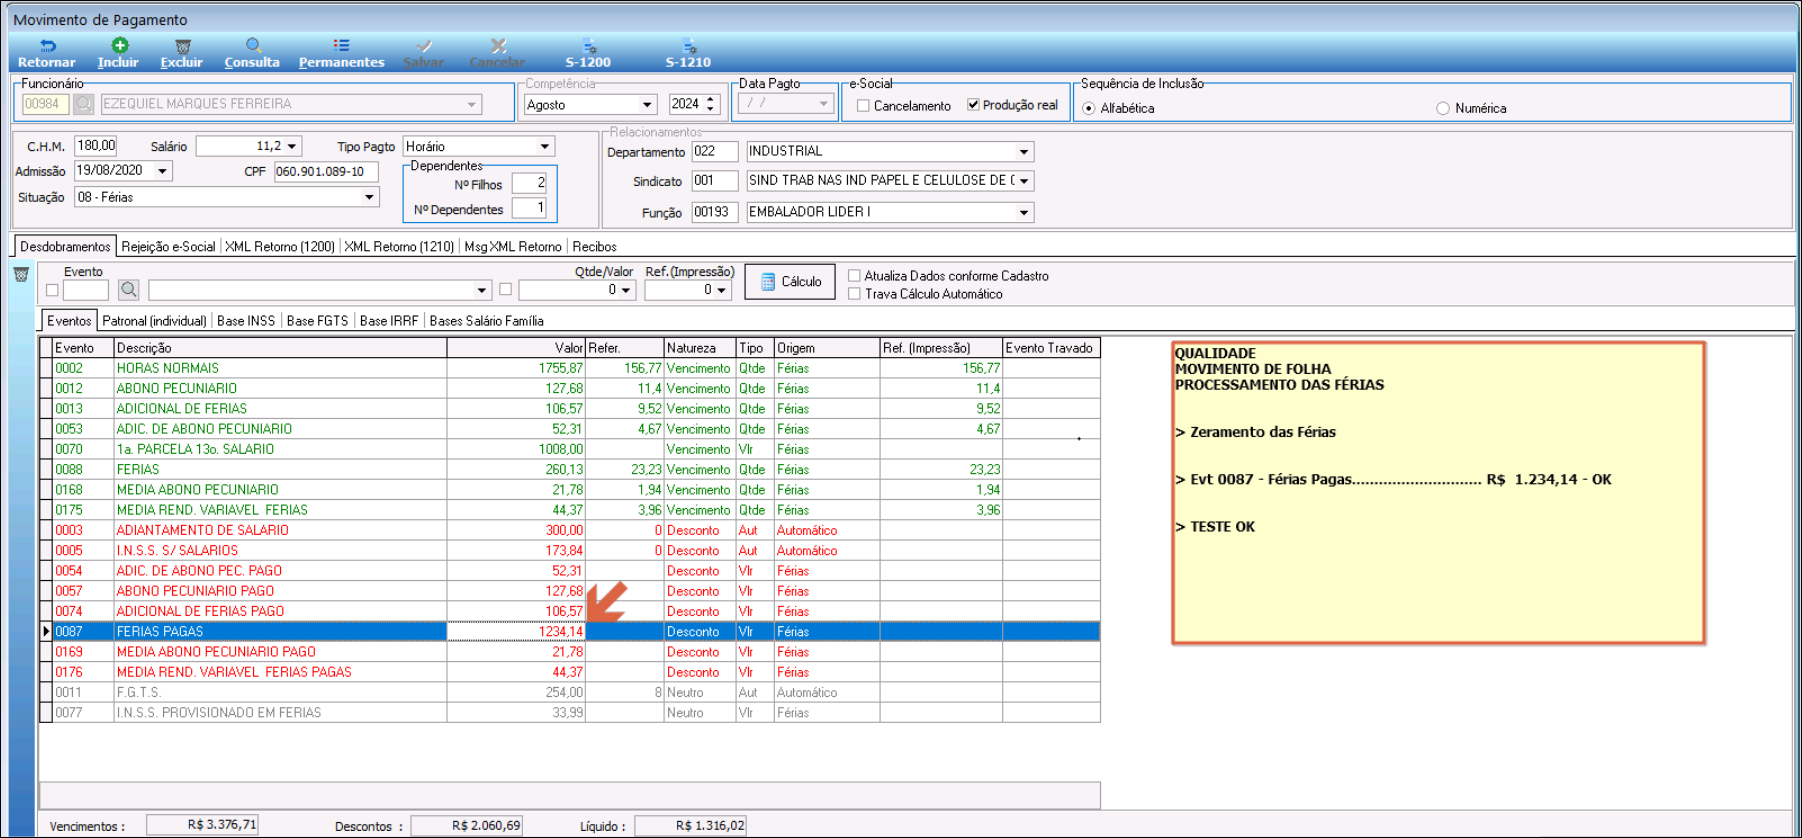The width and height of the screenshot is (1802, 838).
Task: Toggle checkbox before Qtde/Valor field
Action: 505,290
